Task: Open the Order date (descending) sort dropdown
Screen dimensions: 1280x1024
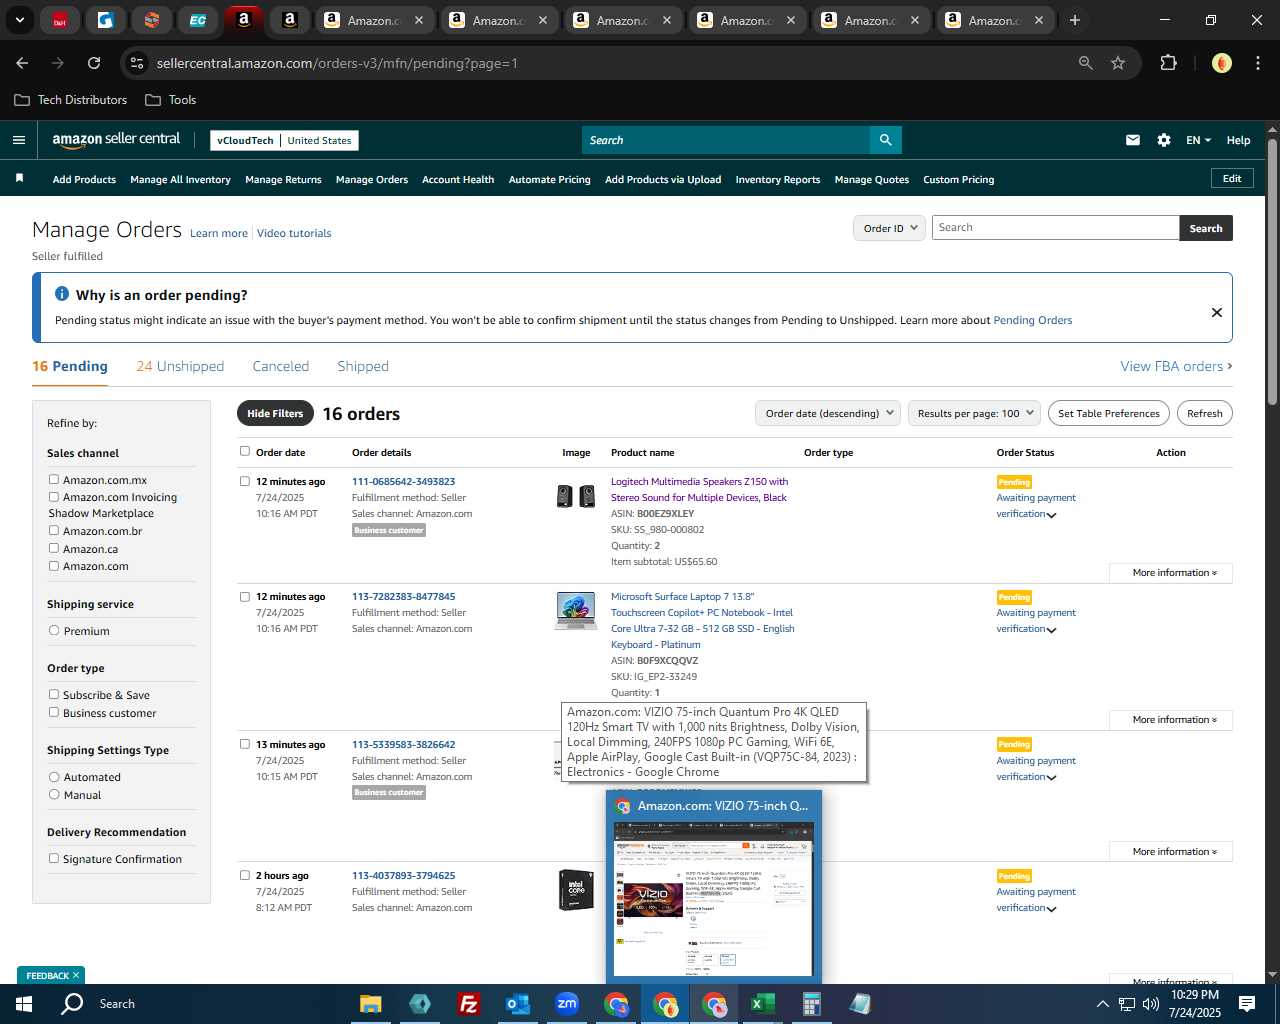Action: (828, 413)
